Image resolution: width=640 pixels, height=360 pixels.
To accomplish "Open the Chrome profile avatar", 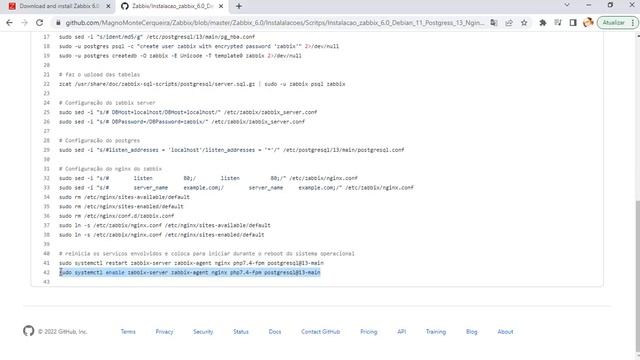I will [x=588, y=23].
